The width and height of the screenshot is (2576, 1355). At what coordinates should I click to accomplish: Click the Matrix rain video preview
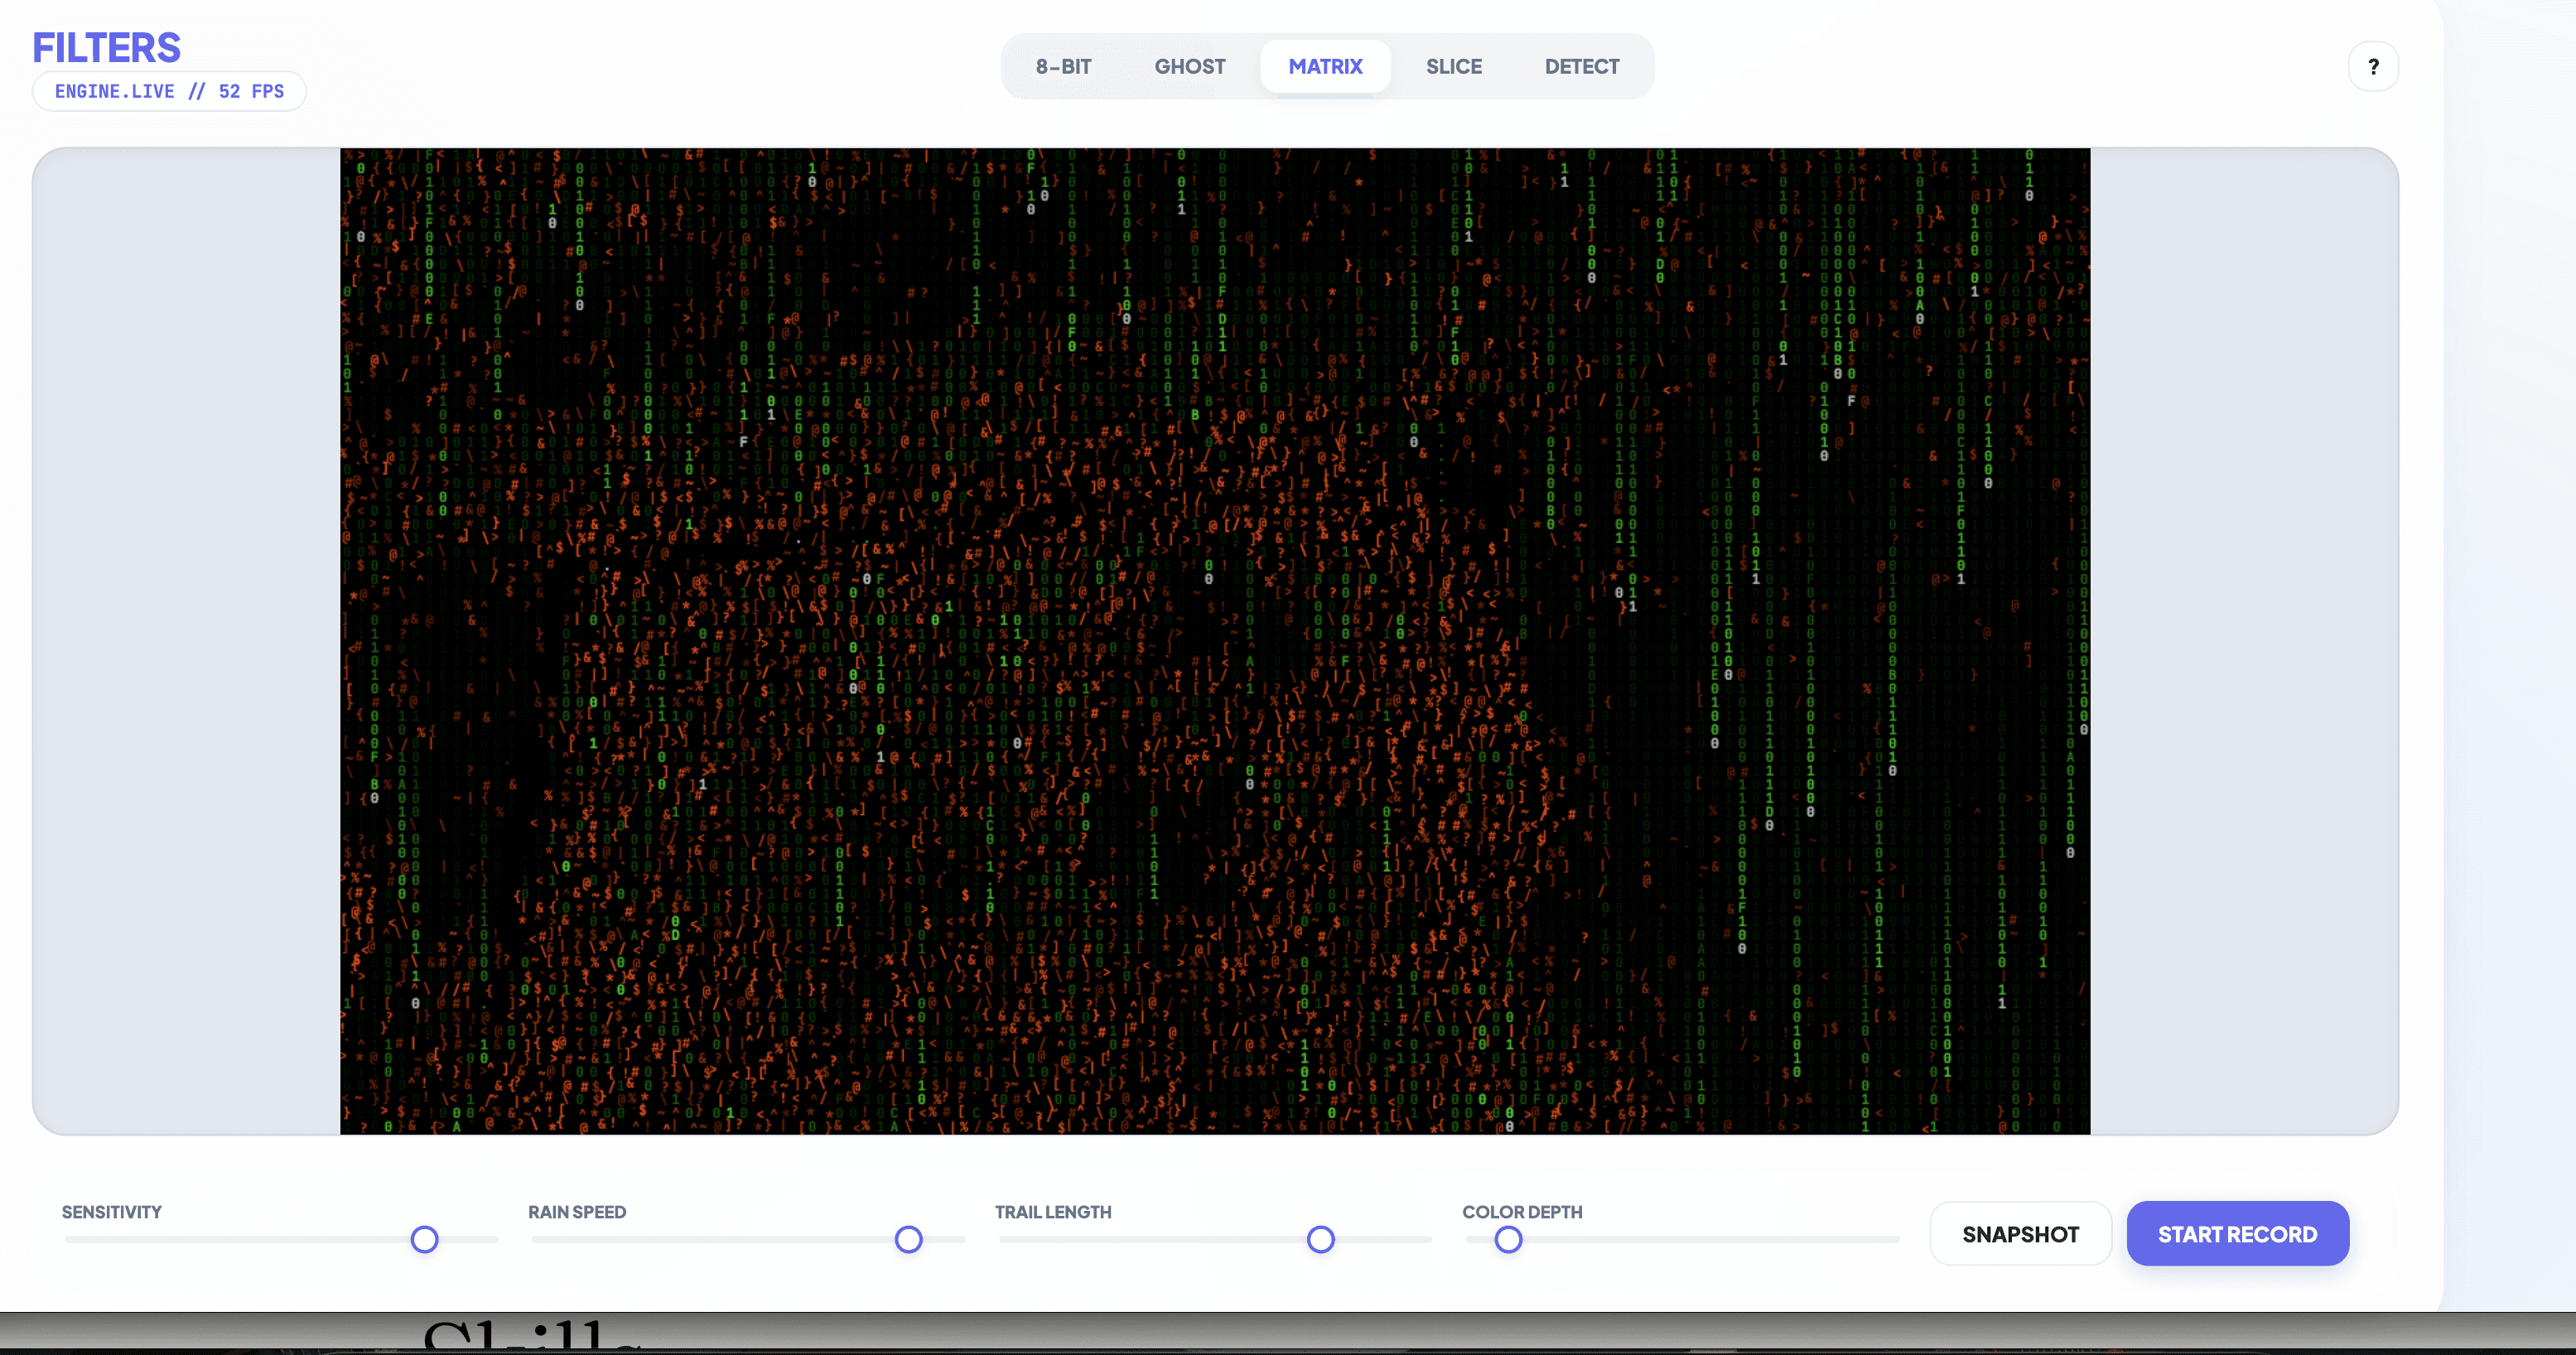pyautogui.click(x=1215, y=641)
